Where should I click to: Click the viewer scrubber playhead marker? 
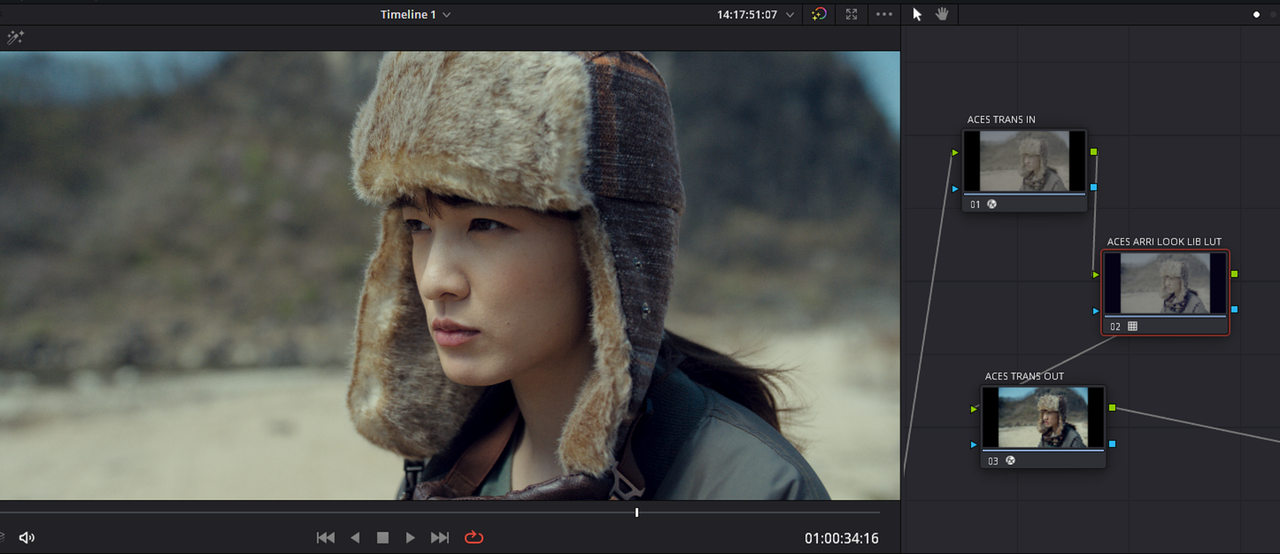tap(636, 513)
